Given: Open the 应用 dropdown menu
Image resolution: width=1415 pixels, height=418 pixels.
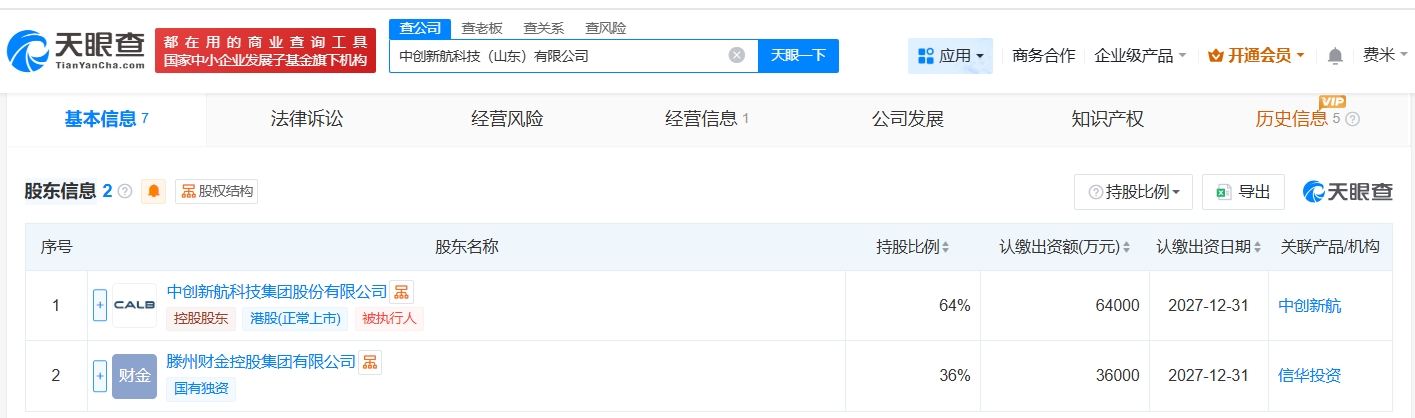Looking at the screenshot, I should pos(950,56).
